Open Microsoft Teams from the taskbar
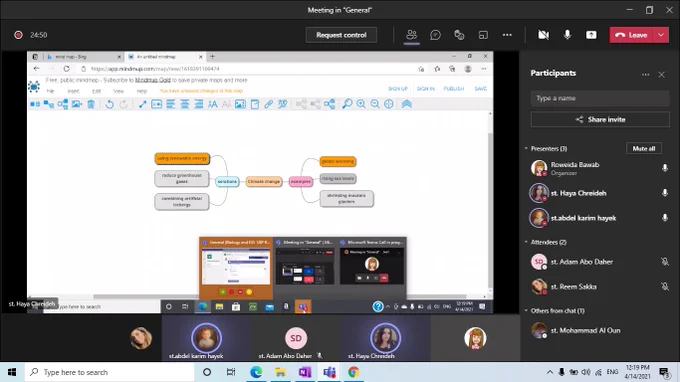 pos(329,372)
